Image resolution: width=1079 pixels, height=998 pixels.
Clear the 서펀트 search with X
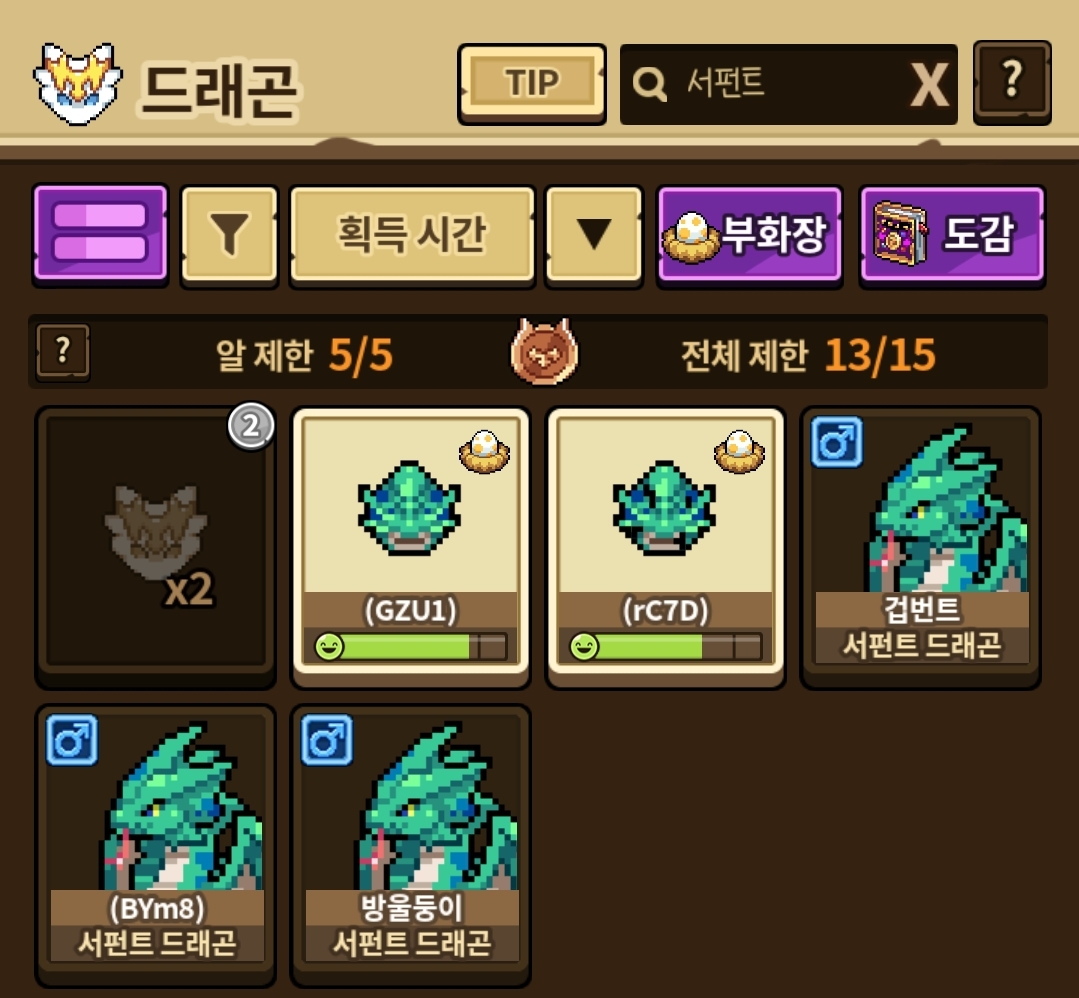click(930, 85)
